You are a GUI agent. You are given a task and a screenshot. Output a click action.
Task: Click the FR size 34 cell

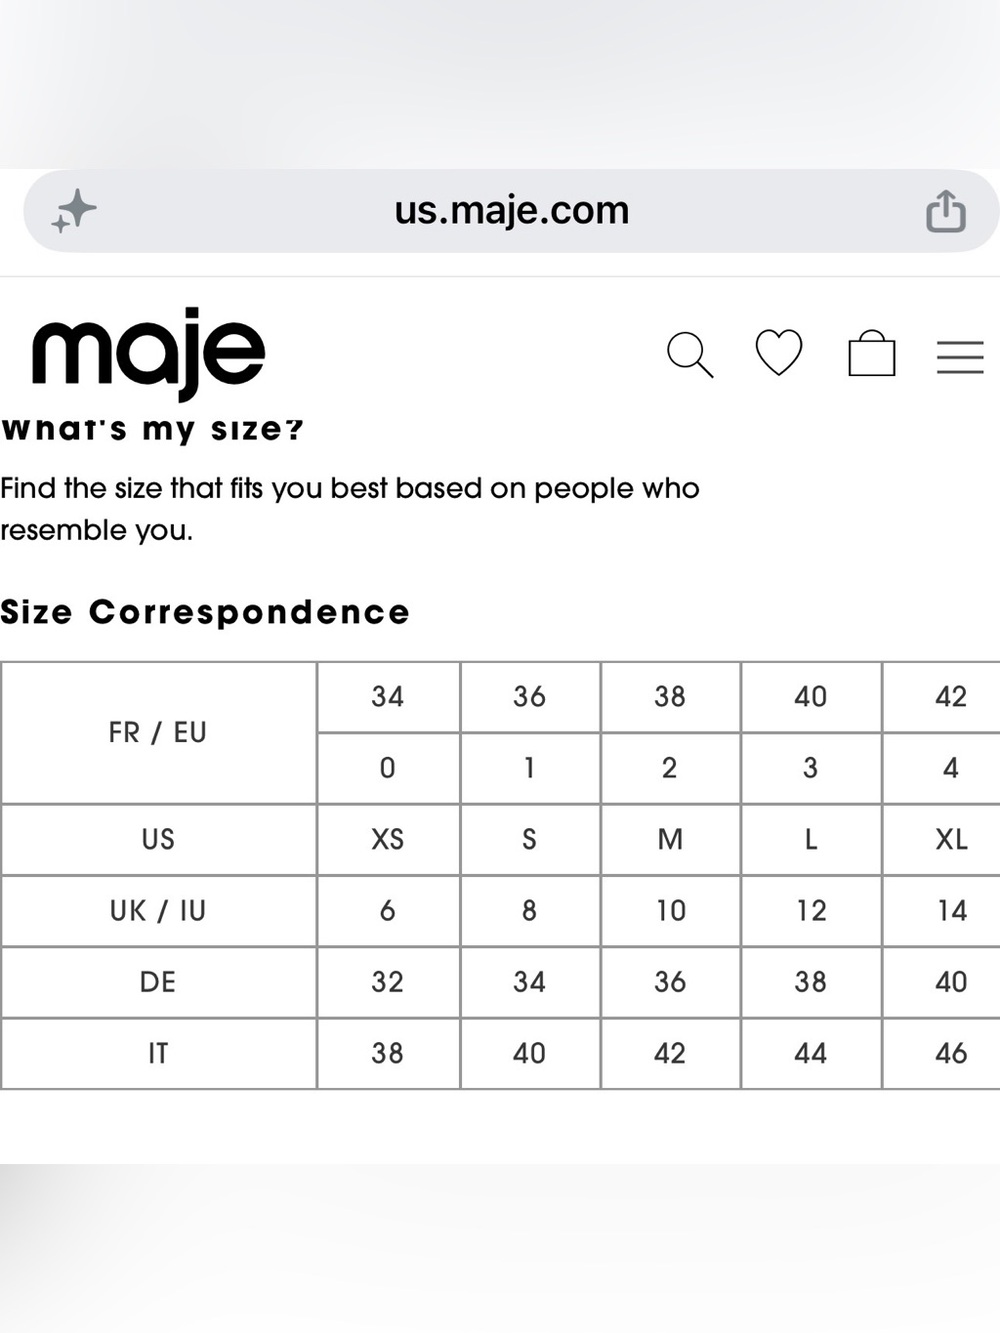pos(388,697)
